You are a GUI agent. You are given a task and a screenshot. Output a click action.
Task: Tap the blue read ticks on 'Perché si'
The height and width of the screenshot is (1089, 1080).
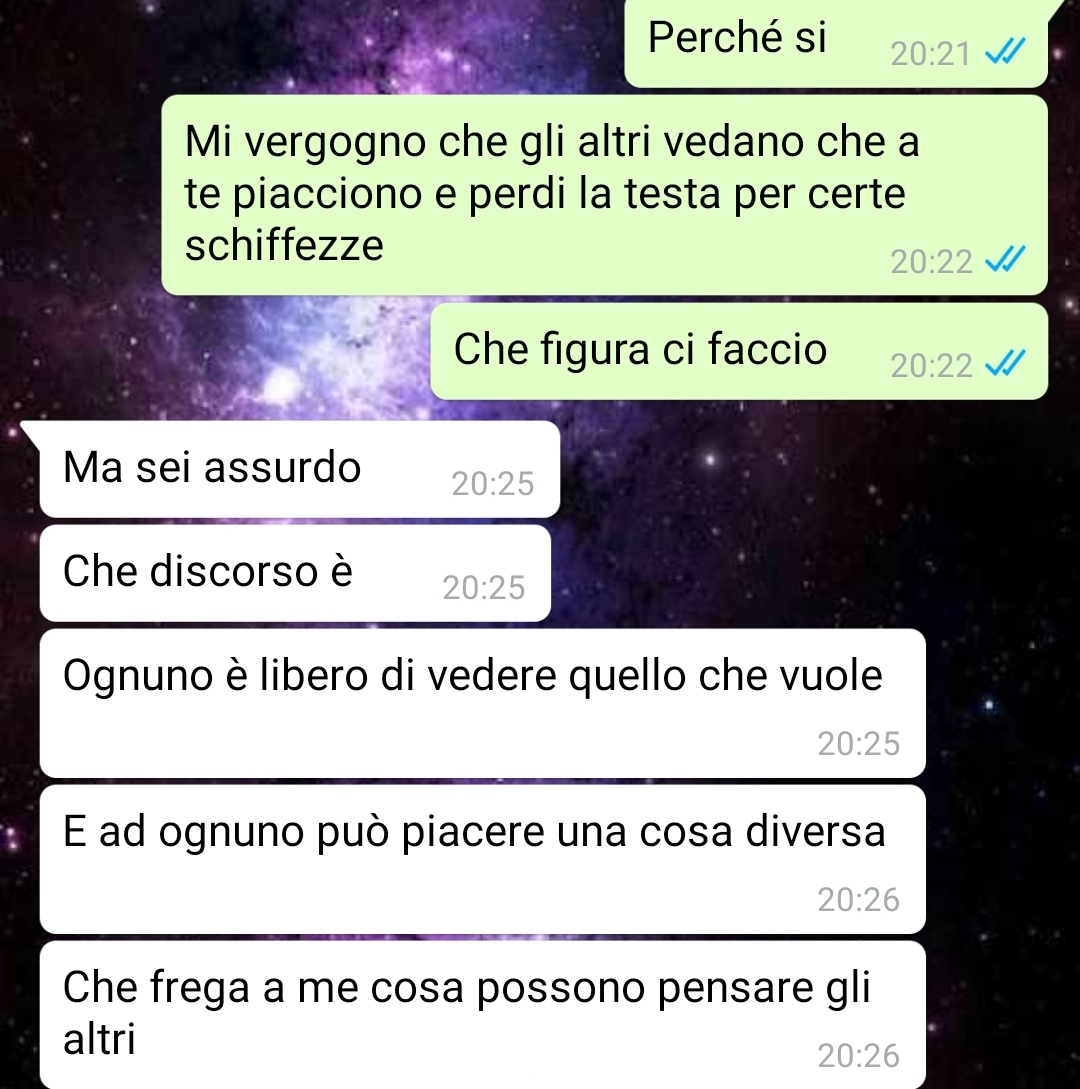click(1005, 52)
